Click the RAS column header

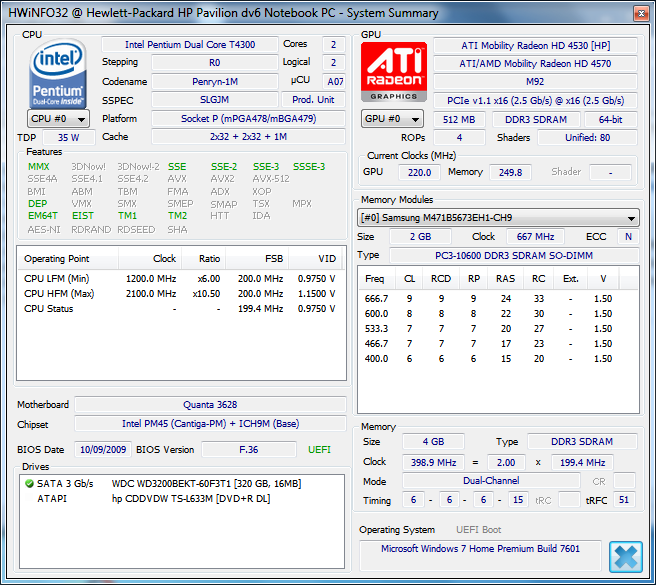coord(505,279)
